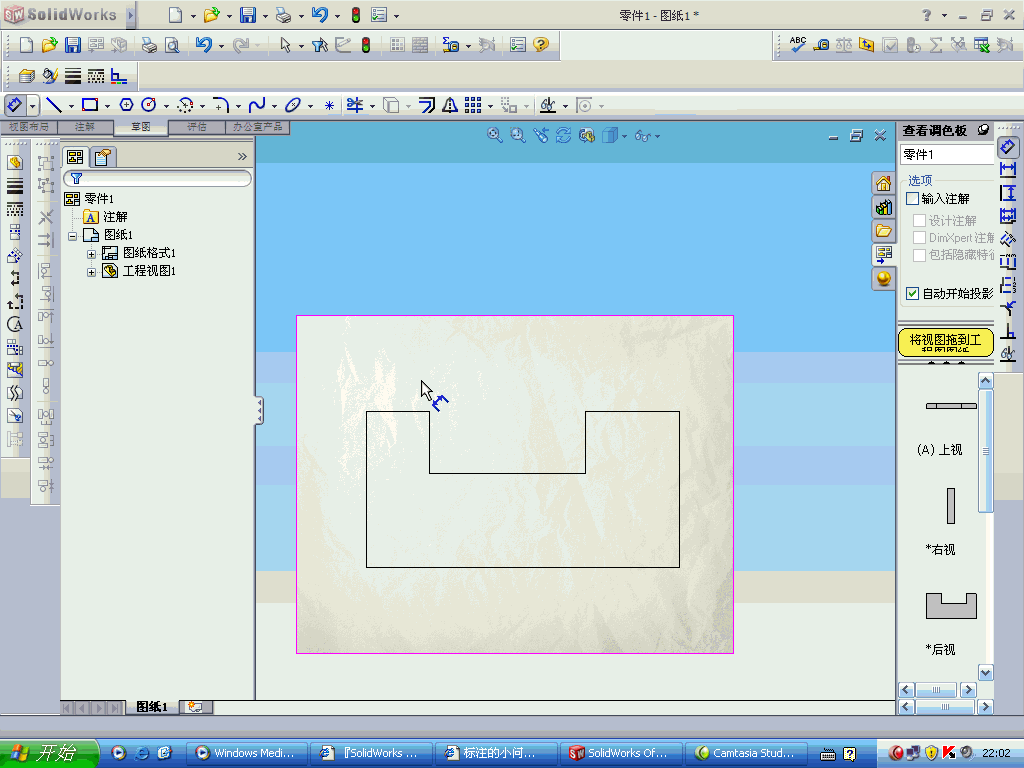Click the Undo icon in standard toolbar
Screen dimensions: 1024x768
[204, 45]
